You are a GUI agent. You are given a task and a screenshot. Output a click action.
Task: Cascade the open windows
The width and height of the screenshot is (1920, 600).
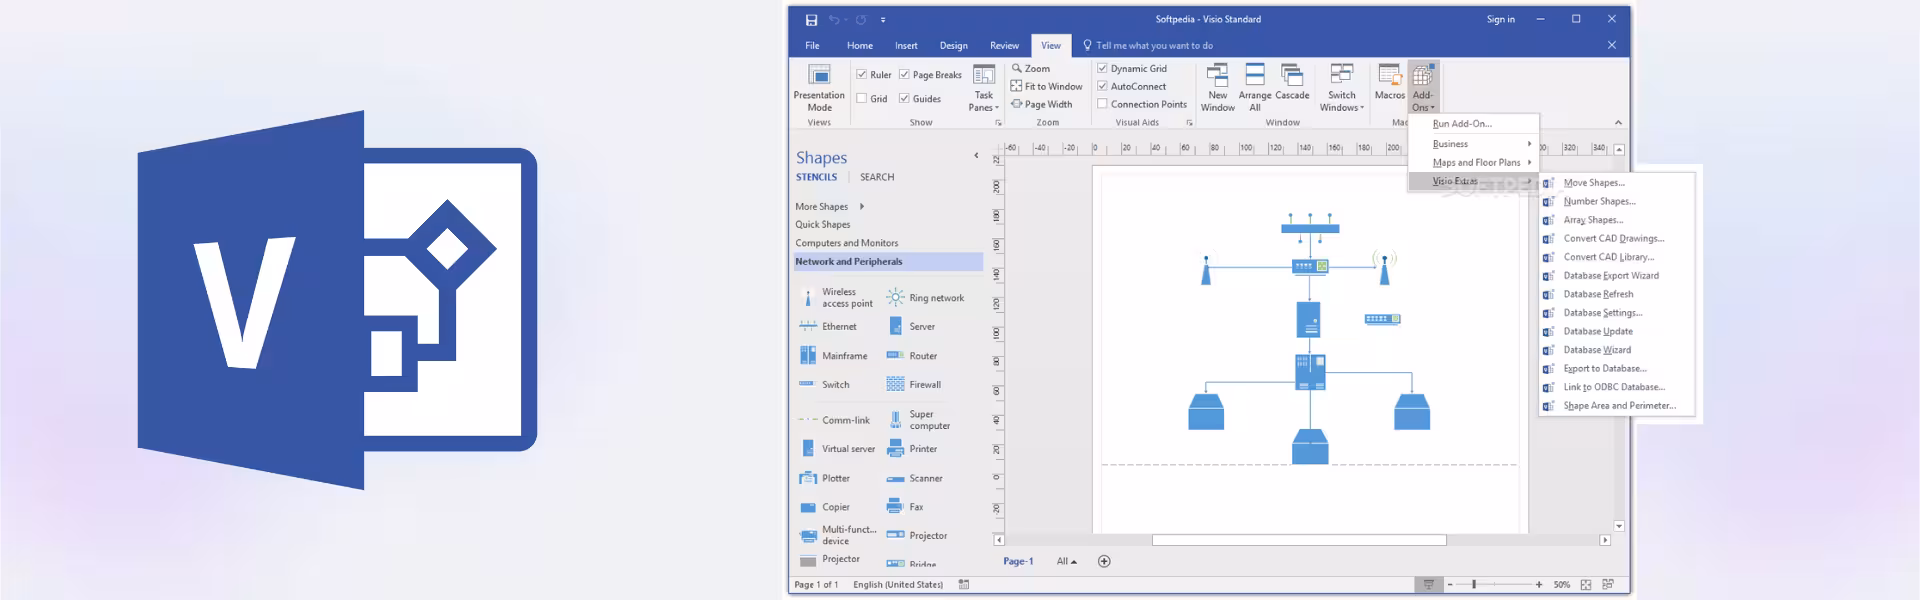point(1292,82)
